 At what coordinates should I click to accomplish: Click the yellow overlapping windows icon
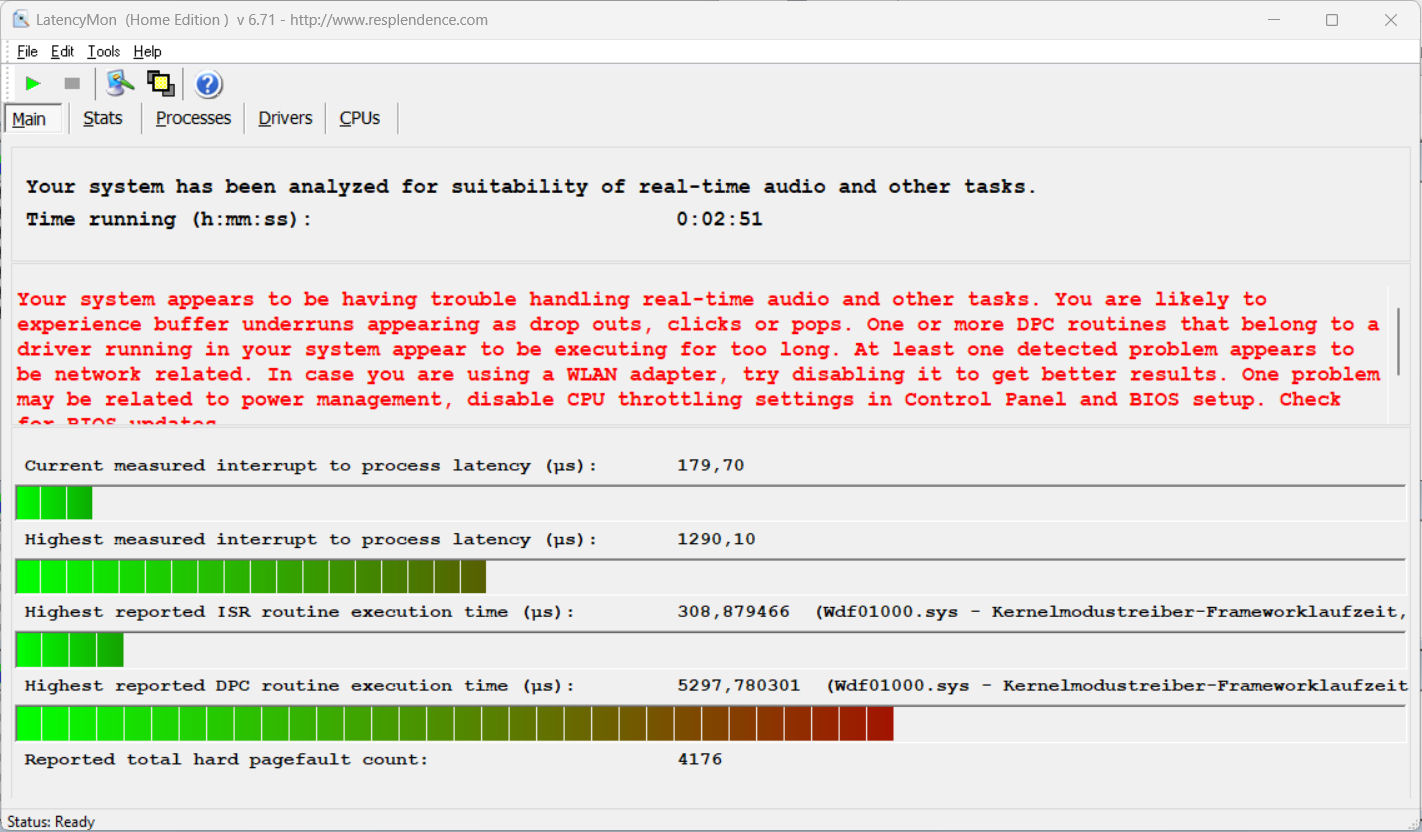coord(160,84)
